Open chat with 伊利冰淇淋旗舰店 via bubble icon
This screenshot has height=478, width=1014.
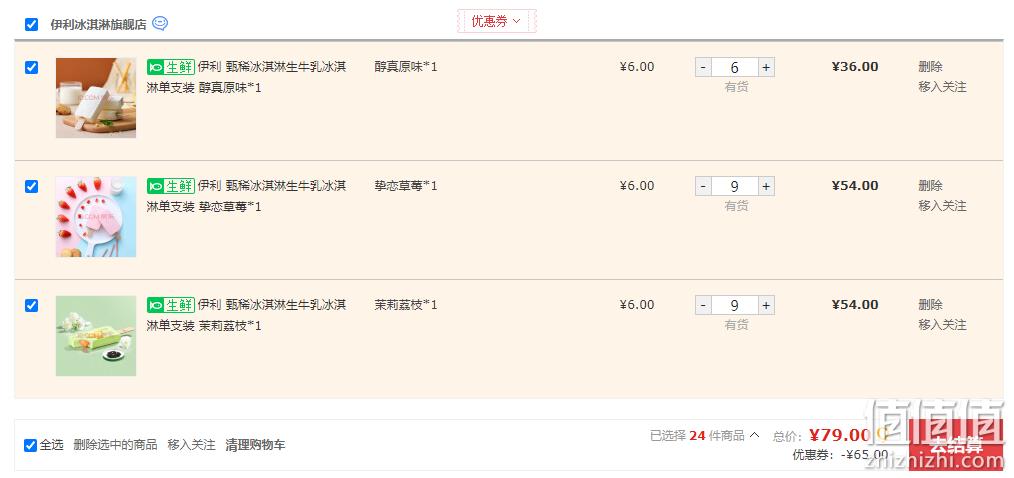pos(160,24)
